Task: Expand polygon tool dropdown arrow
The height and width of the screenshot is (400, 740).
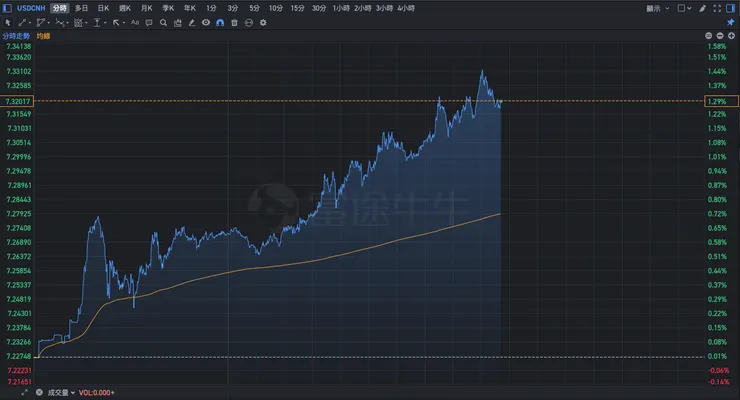Action: coord(49,23)
